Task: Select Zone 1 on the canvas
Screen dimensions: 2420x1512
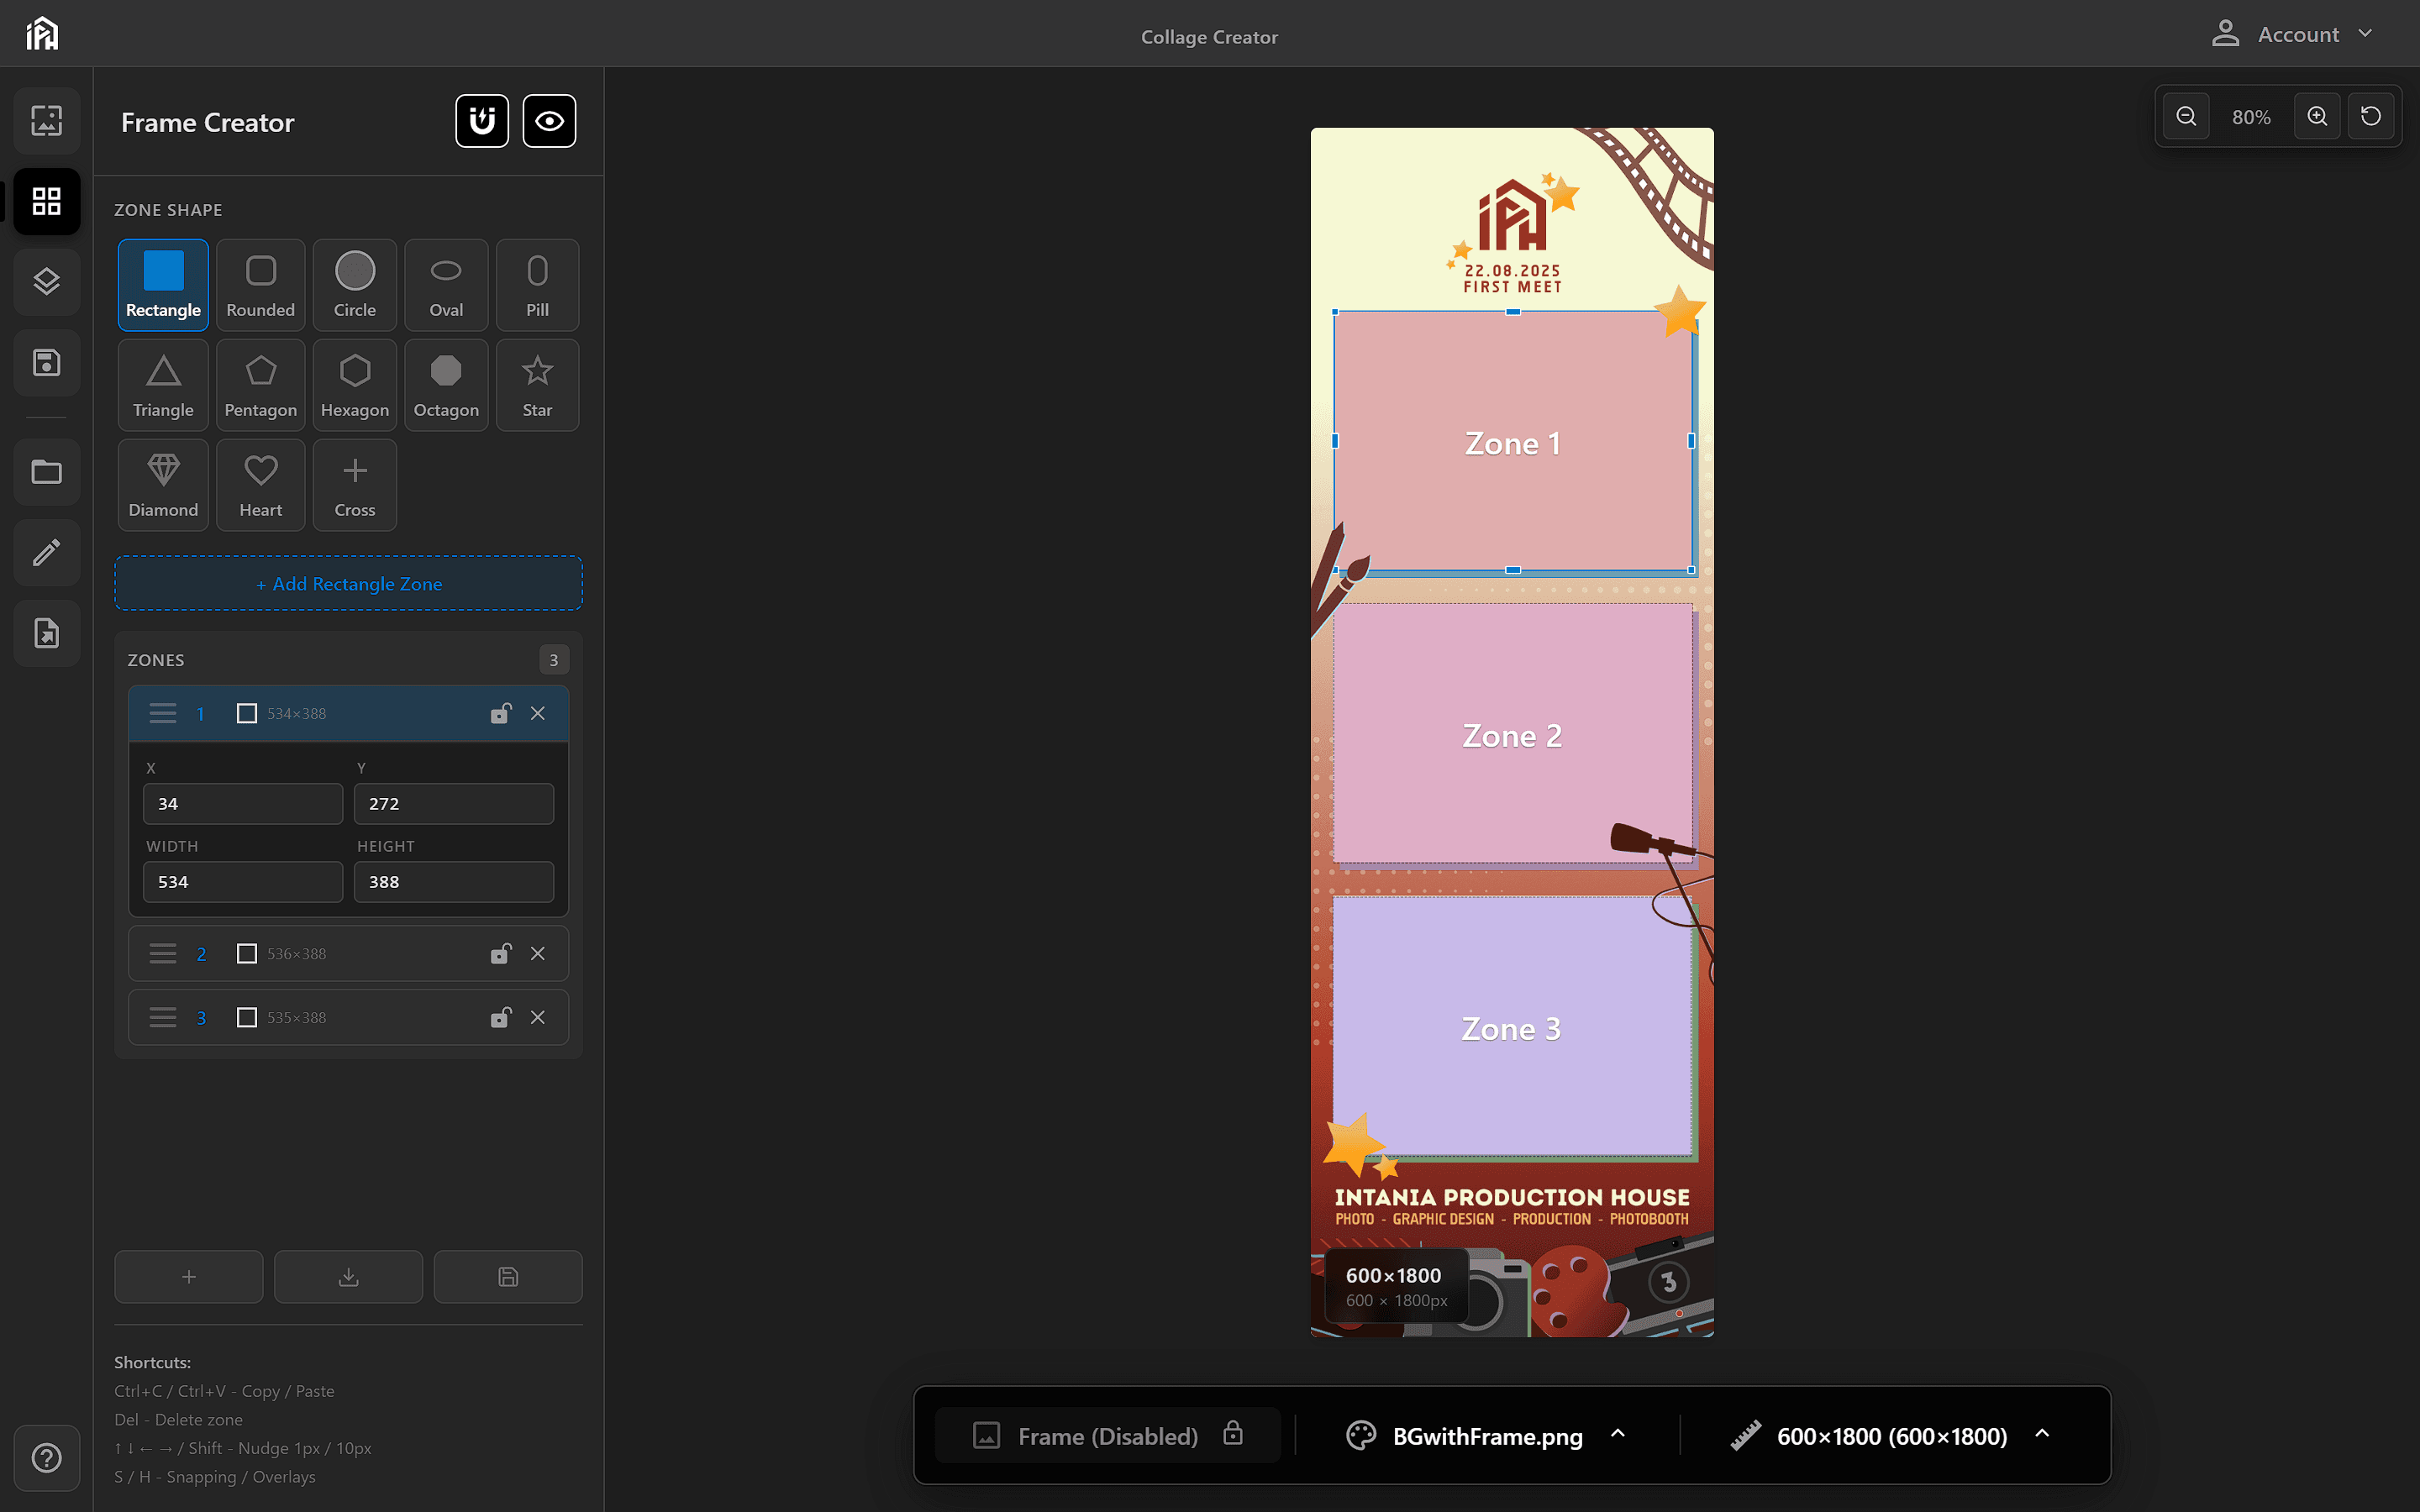Action: coord(1512,442)
